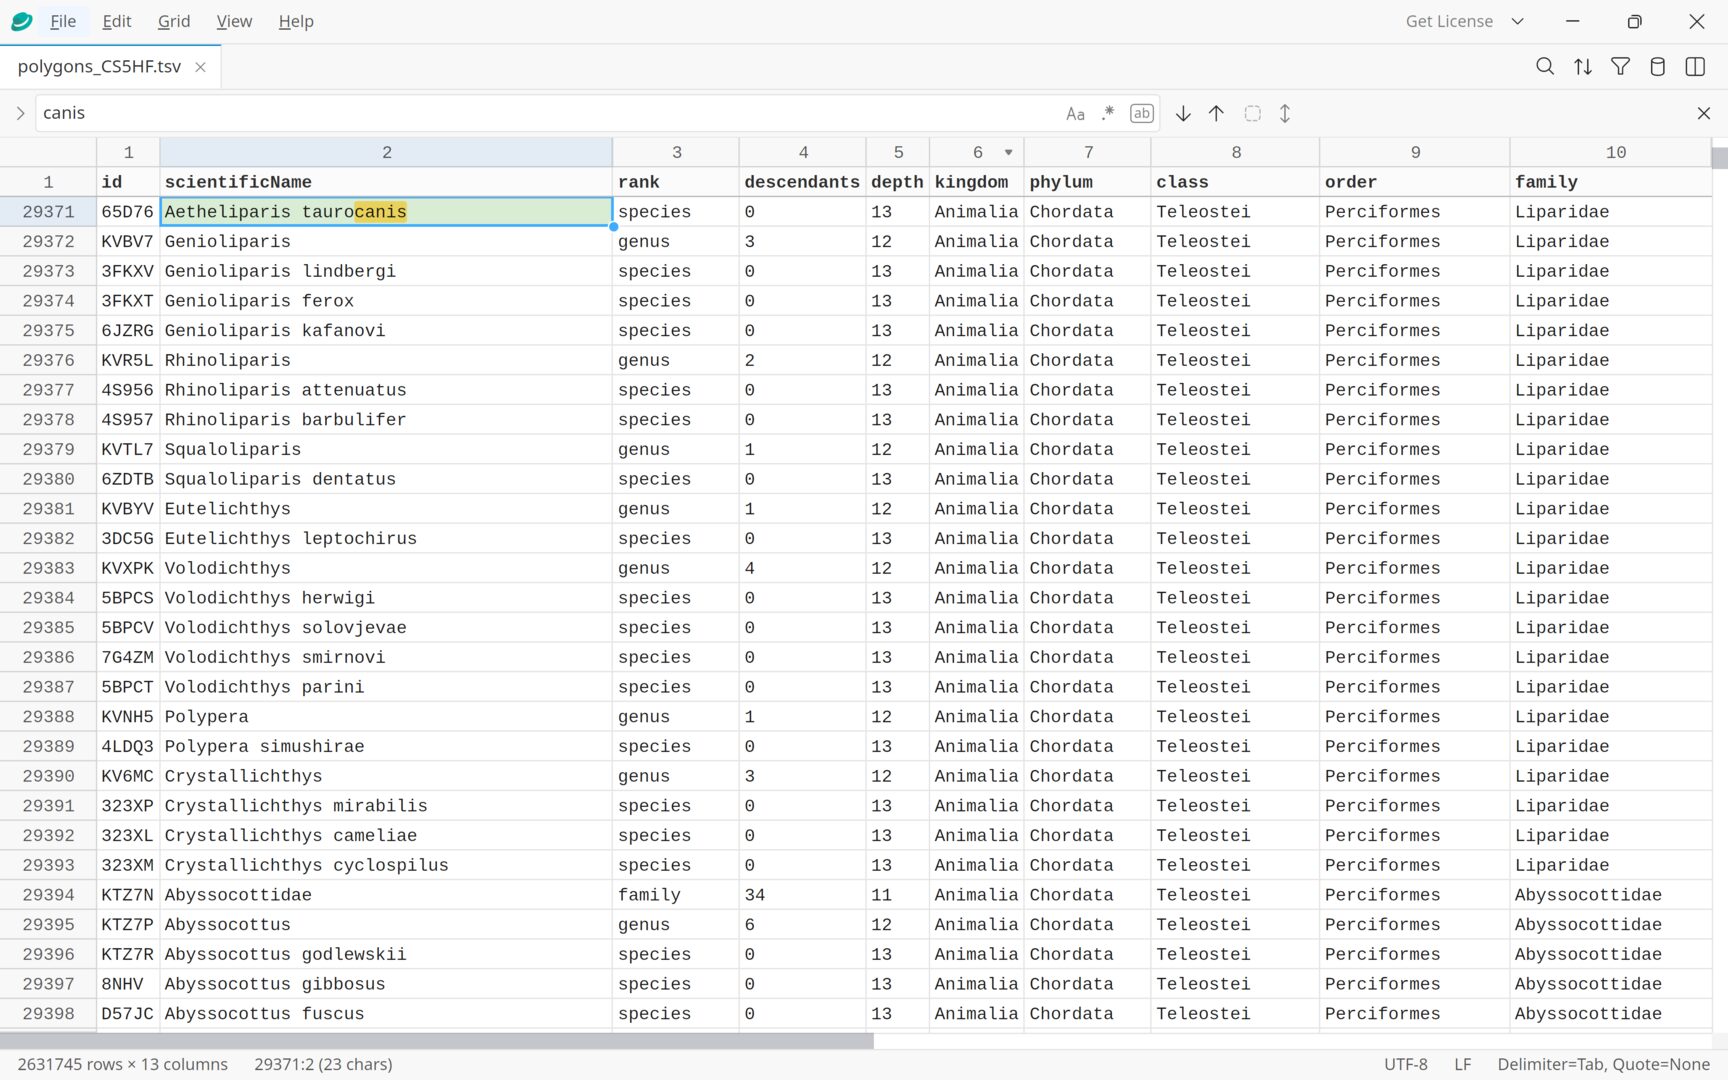Close the find bar
The width and height of the screenshot is (1728, 1080).
[x=1704, y=114]
